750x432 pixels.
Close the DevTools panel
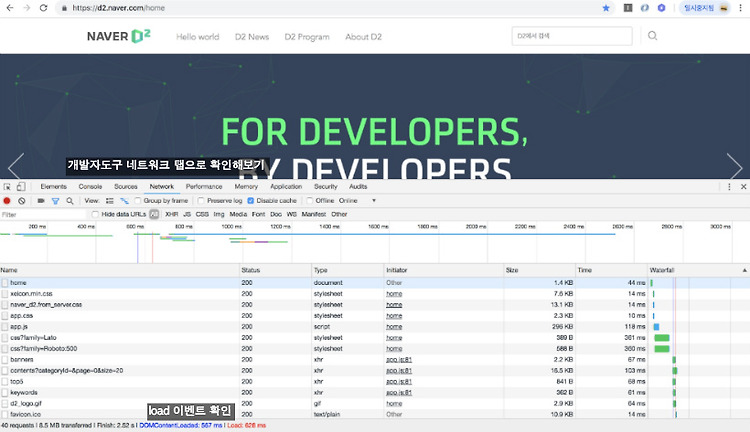pyautogui.click(x=743, y=187)
